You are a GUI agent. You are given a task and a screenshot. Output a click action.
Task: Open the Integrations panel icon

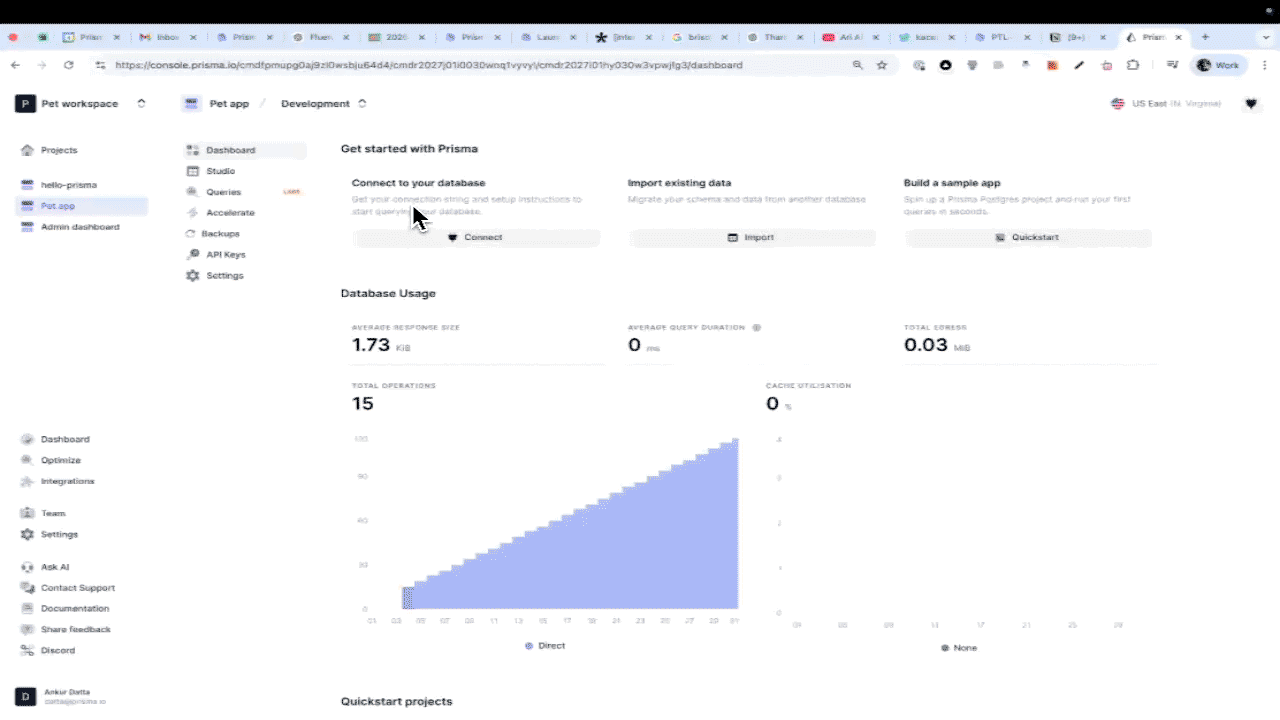tap(27, 481)
